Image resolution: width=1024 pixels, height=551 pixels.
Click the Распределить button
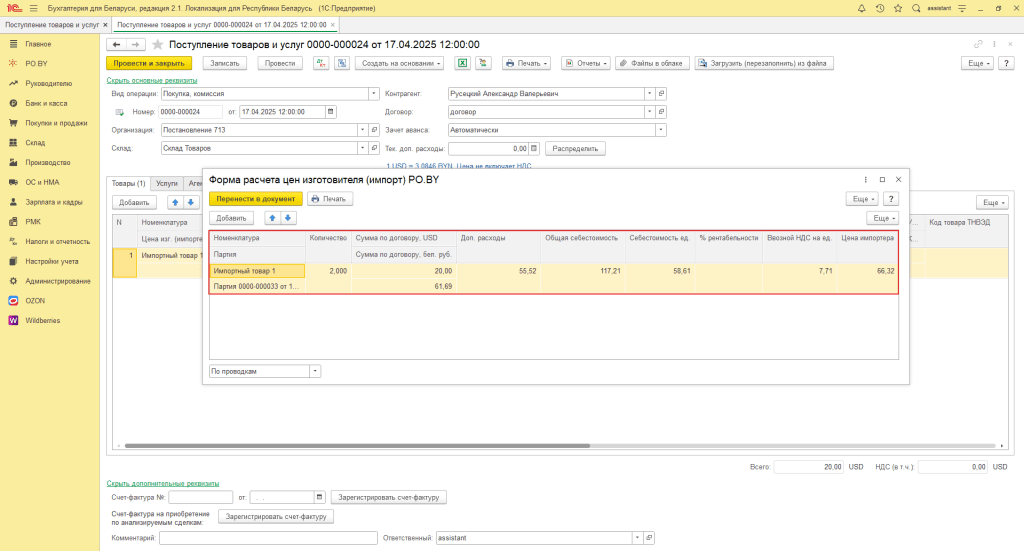pyautogui.click(x=575, y=148)
